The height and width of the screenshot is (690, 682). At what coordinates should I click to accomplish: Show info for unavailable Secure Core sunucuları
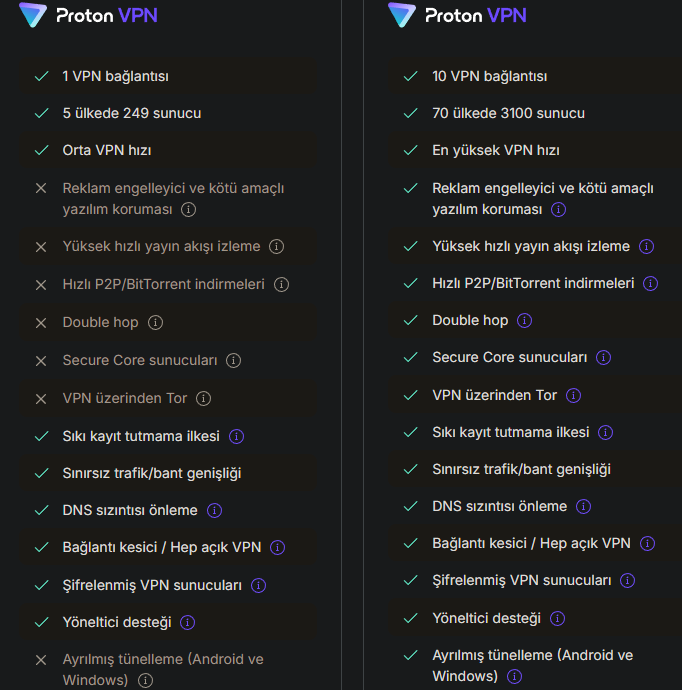click(x=233, y=360)
